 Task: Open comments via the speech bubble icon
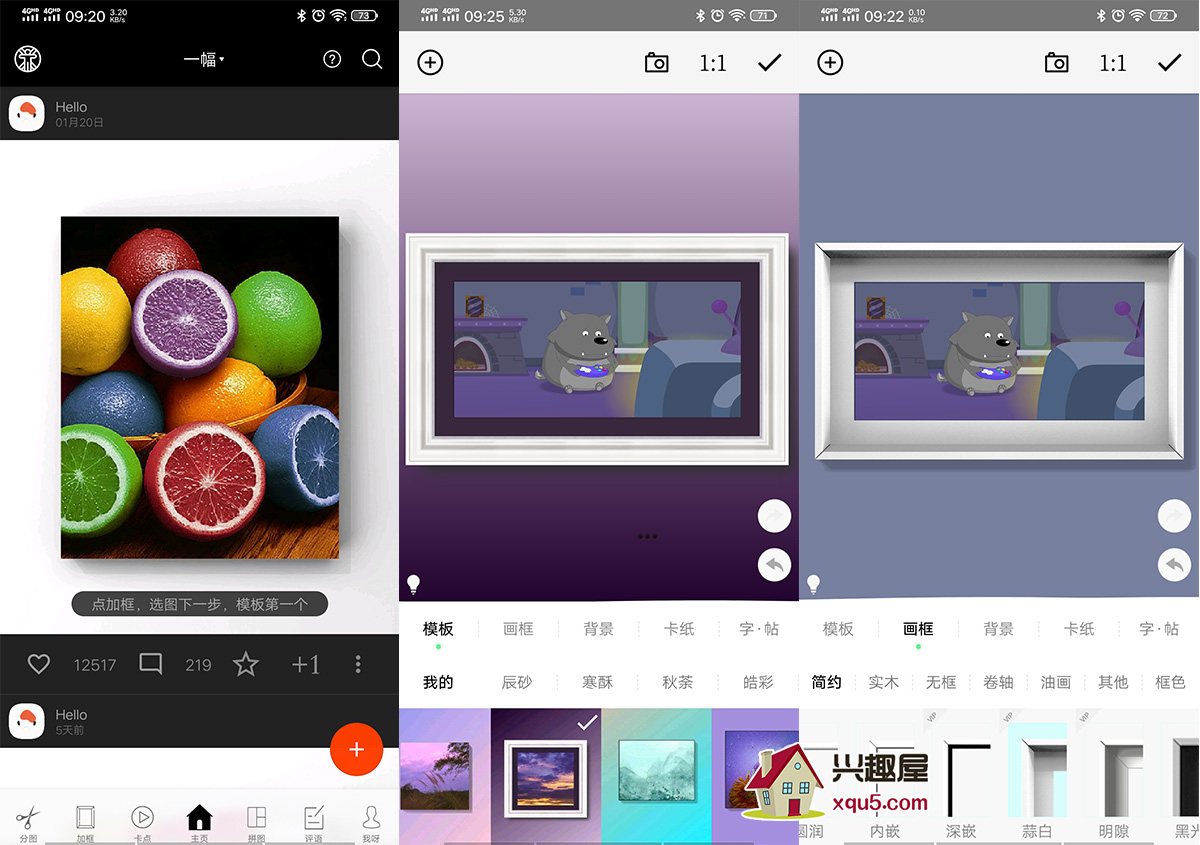point(151,664)
